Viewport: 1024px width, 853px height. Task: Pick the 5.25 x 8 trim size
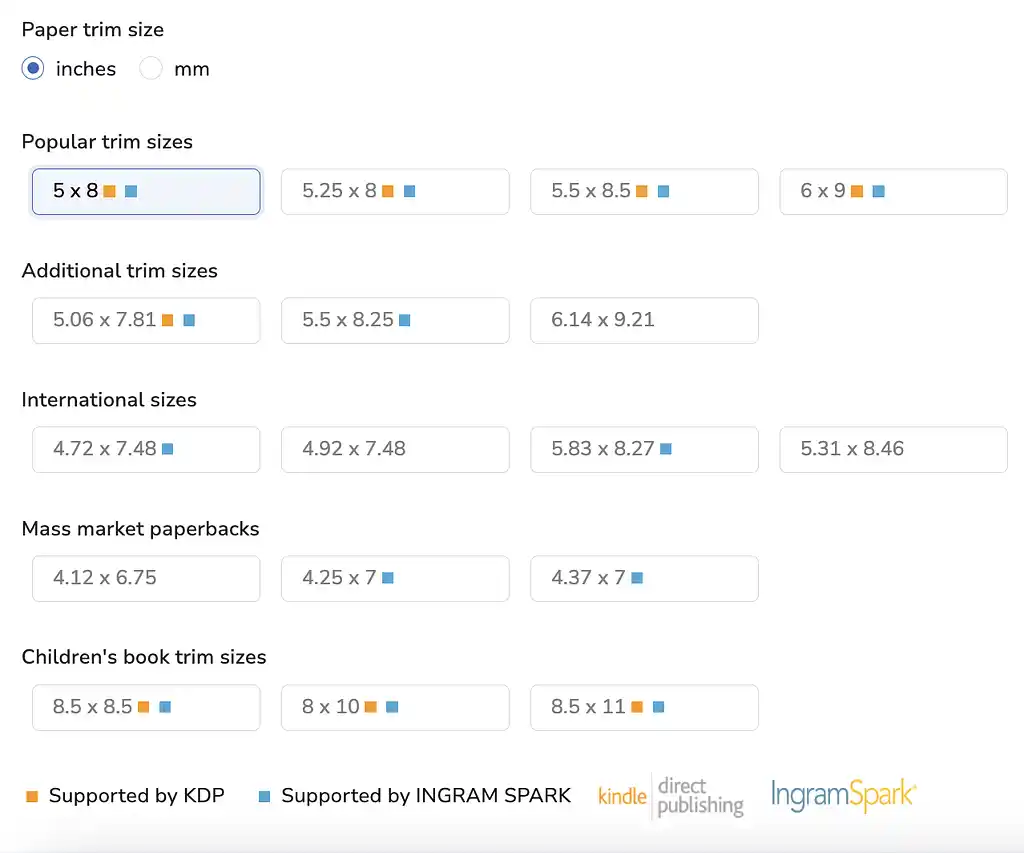click(x=395, y=191)
